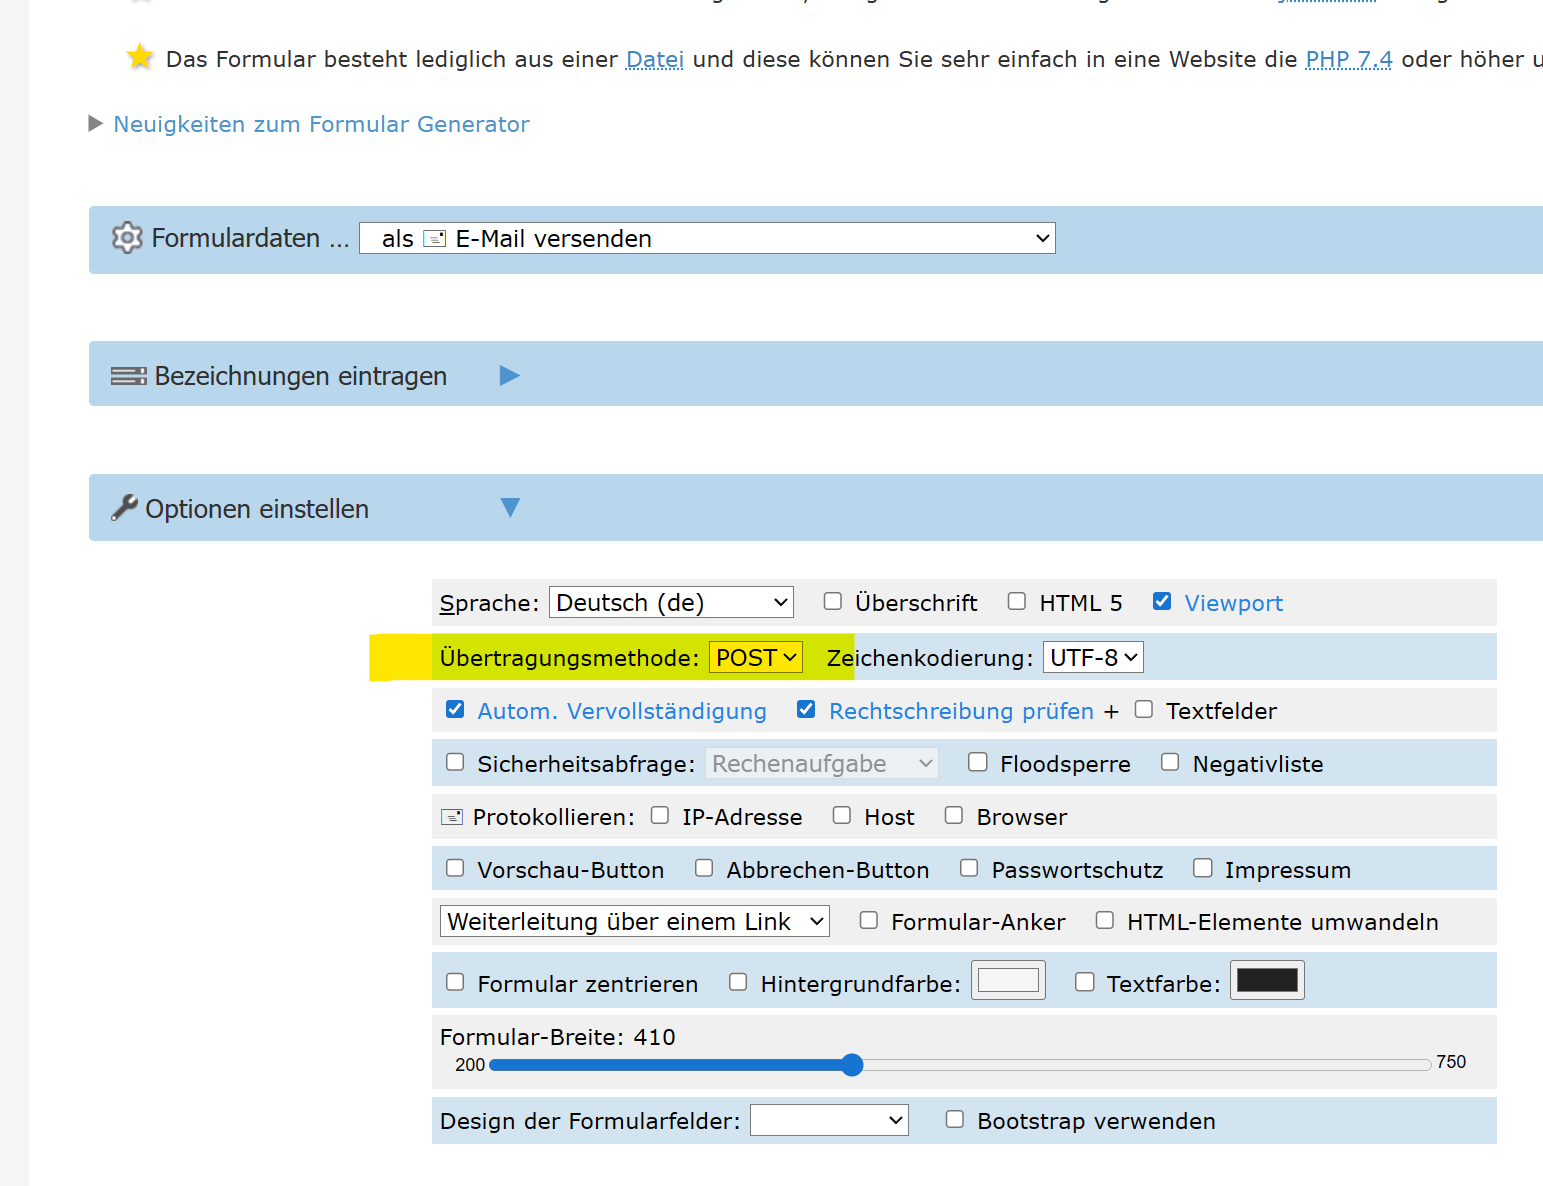The height and width of the screenshot is (1186, 1543).
Task: Open the PHP 7.4 link
Action: pyautogui.click(x=1348, y=59)
